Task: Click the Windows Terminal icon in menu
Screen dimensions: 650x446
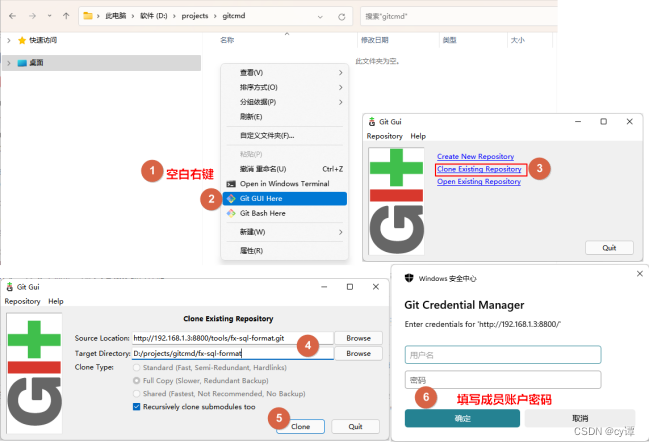Action: tap(231, 184)
